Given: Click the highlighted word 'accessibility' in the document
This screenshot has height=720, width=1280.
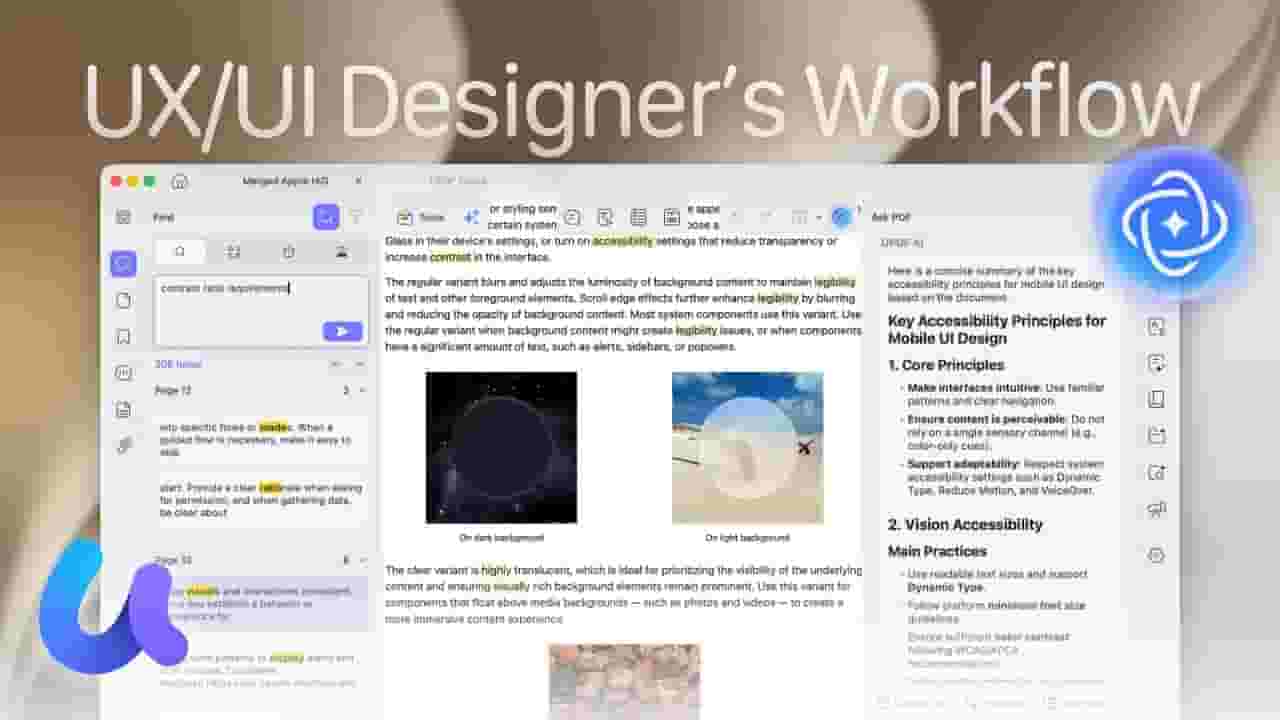Looking at the screenshot, I should coord(623,241).
